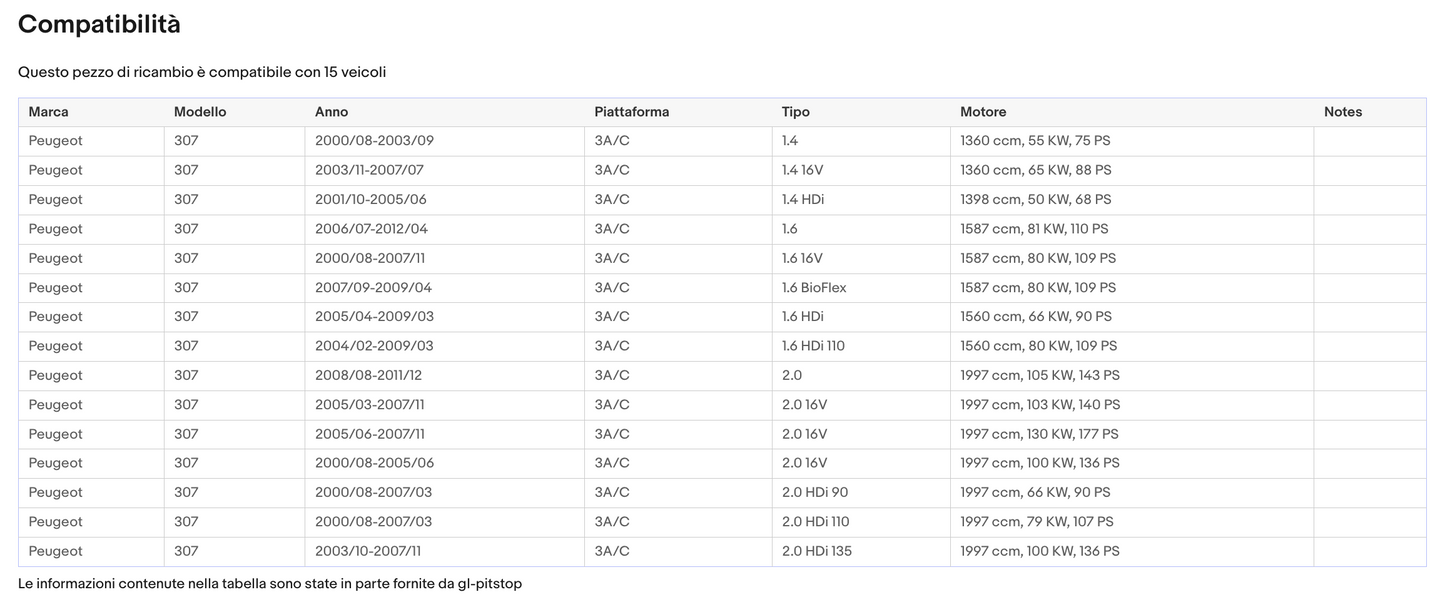The image size is (1445, 607).
Task: Select the 1997 ccm, 130 KW, 177 PS cell
Action: click(x=1039, y=434)
